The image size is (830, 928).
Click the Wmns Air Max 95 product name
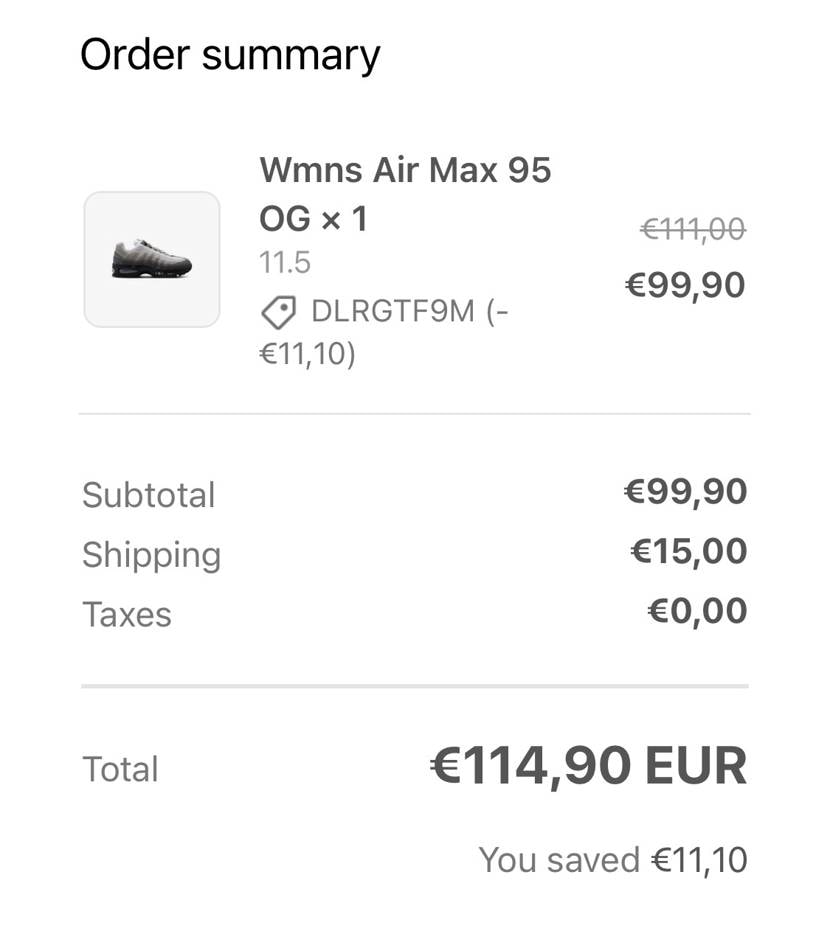[x=405, y=171]
